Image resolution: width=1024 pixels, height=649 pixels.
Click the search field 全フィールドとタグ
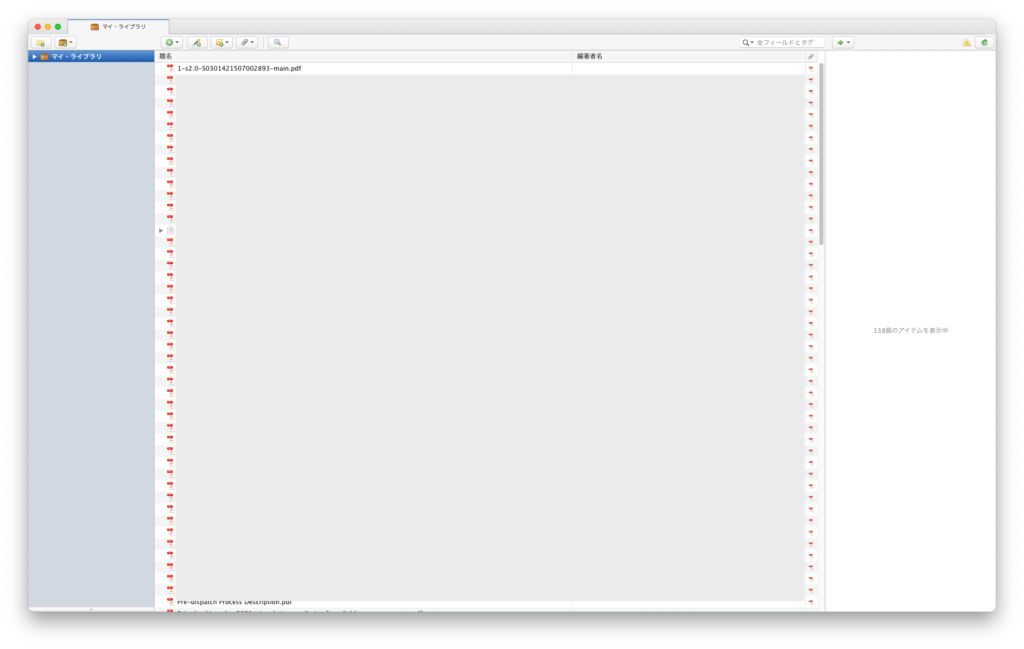(x=788, y=43)
